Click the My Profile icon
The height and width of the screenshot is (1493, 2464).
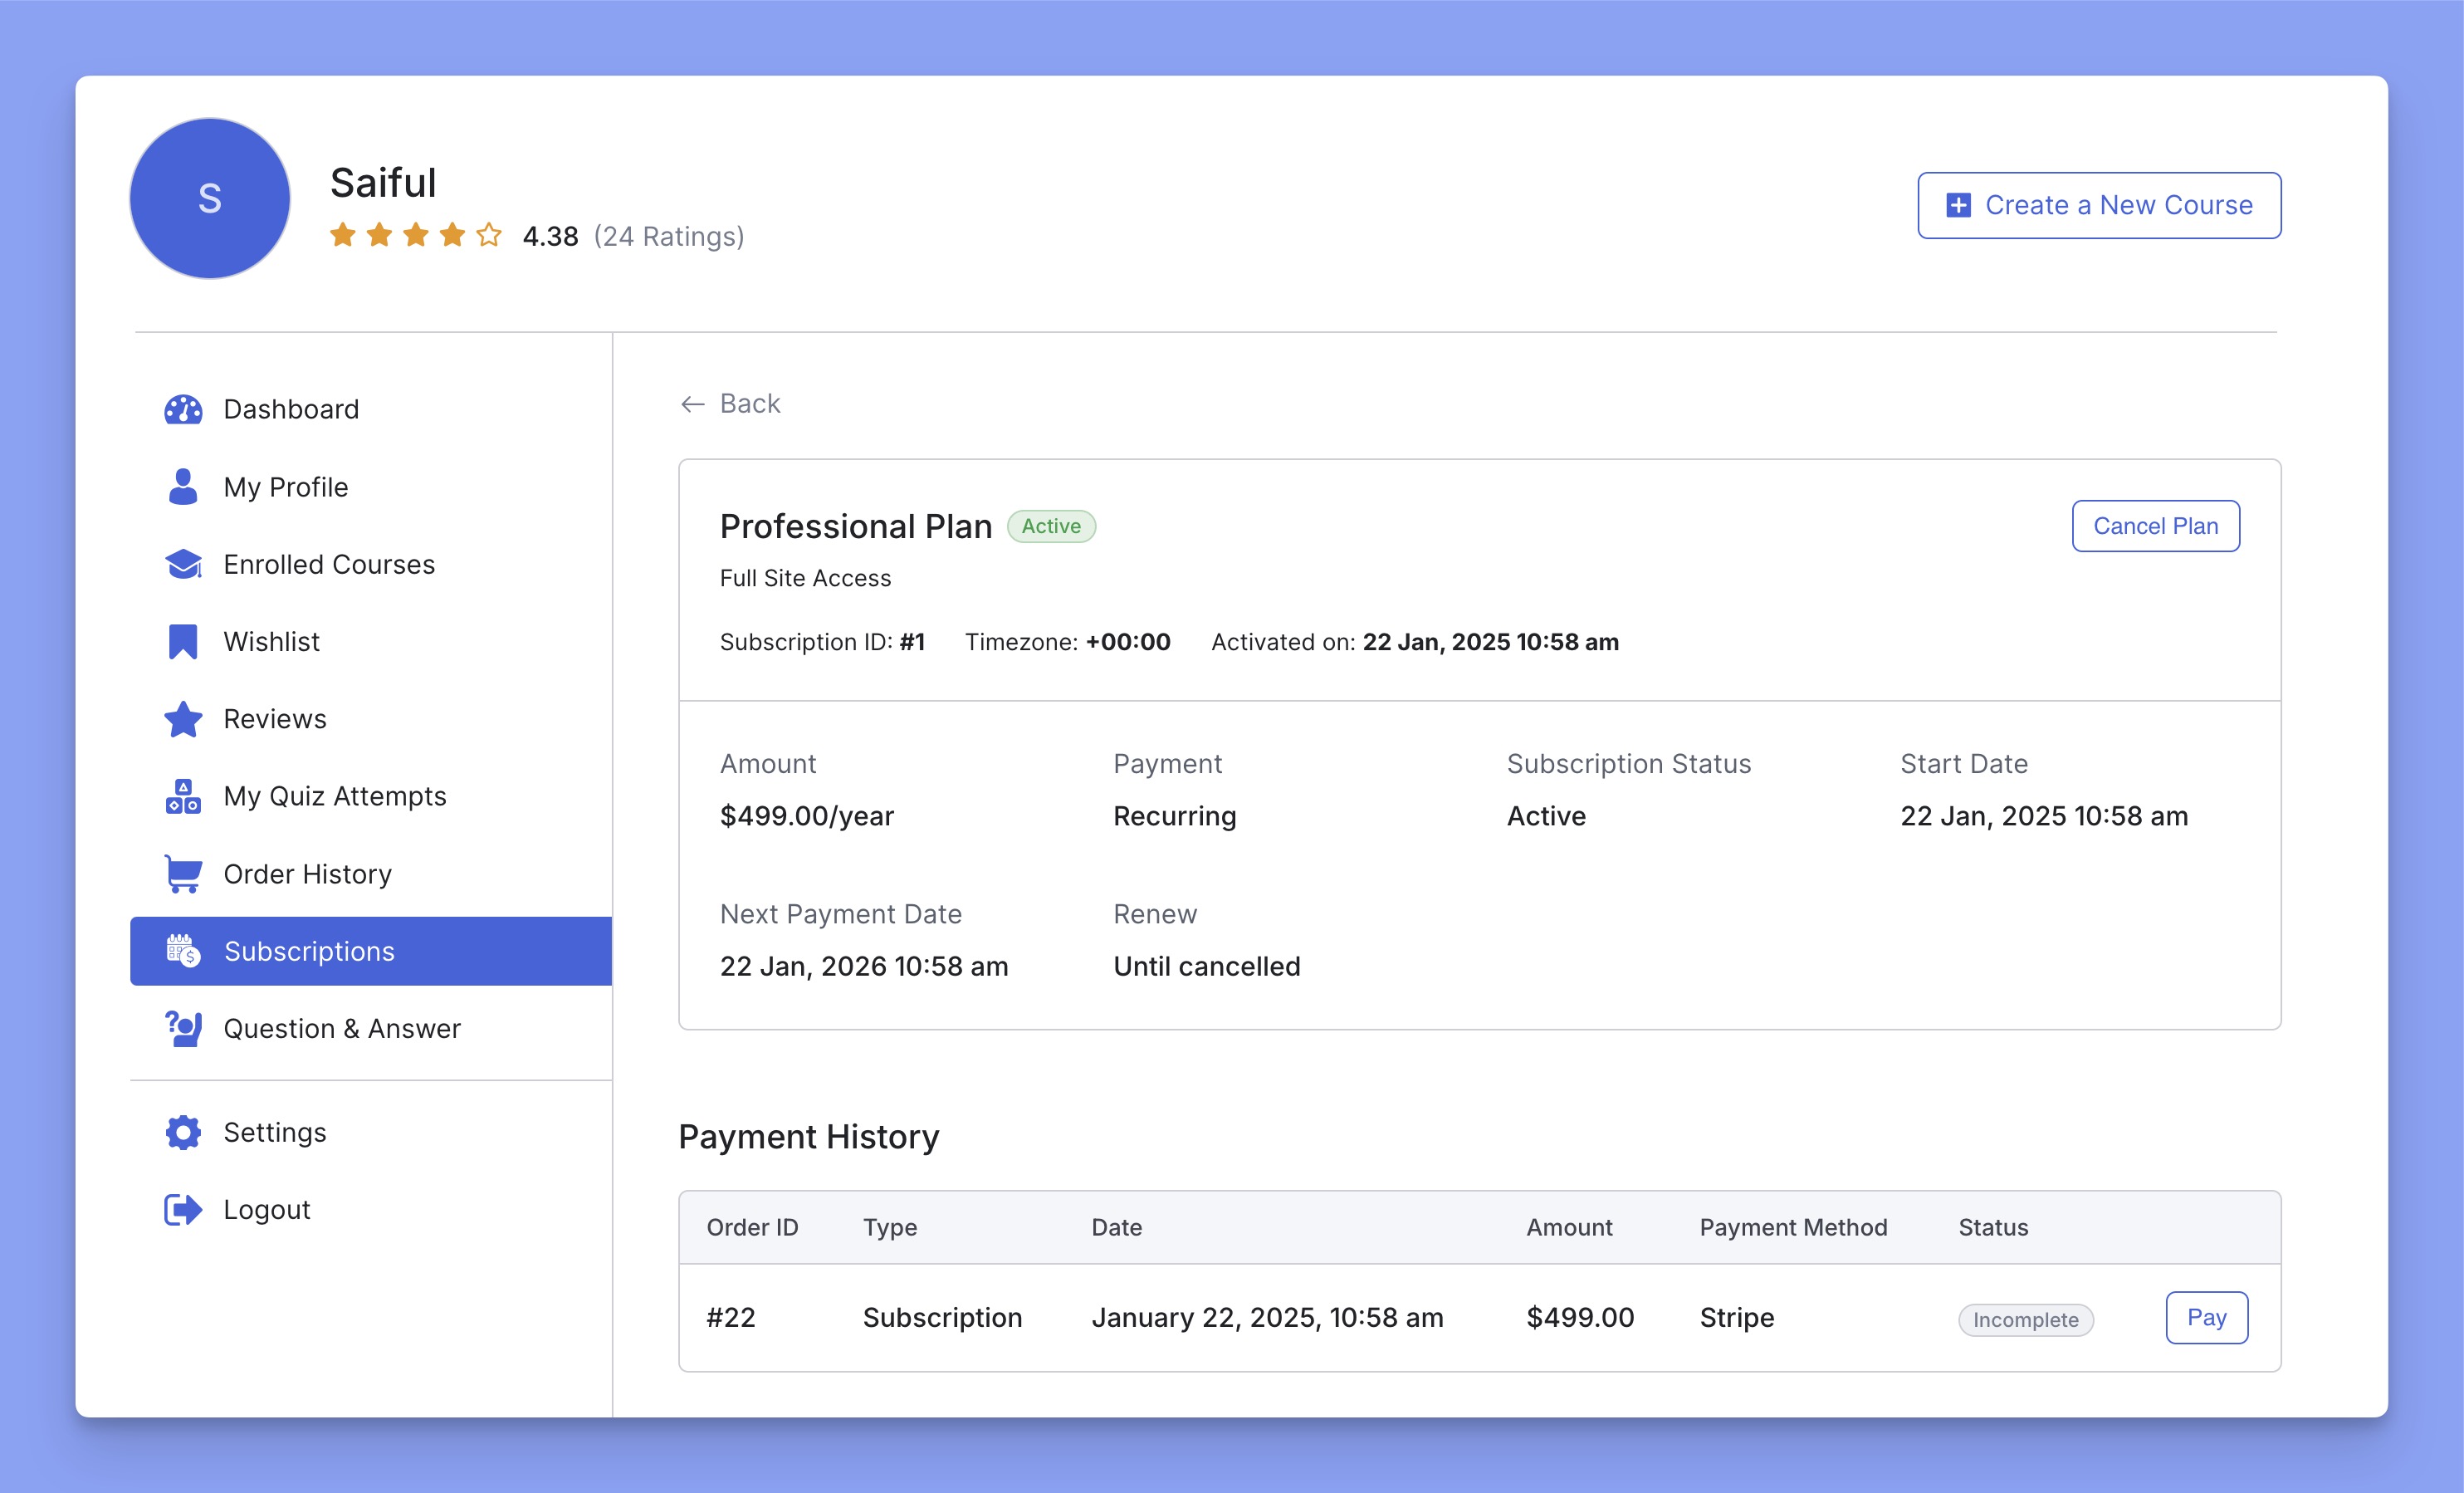(x=181, y=486)
